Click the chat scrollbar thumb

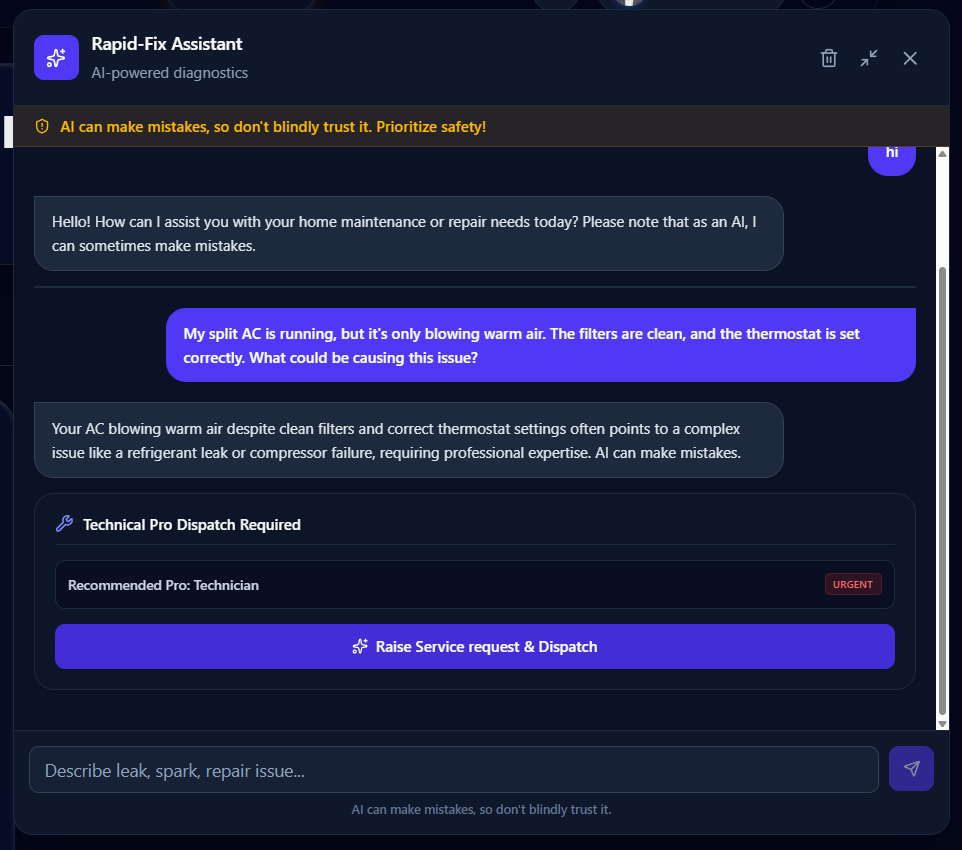pyautogui.click(x=942, y=490)
